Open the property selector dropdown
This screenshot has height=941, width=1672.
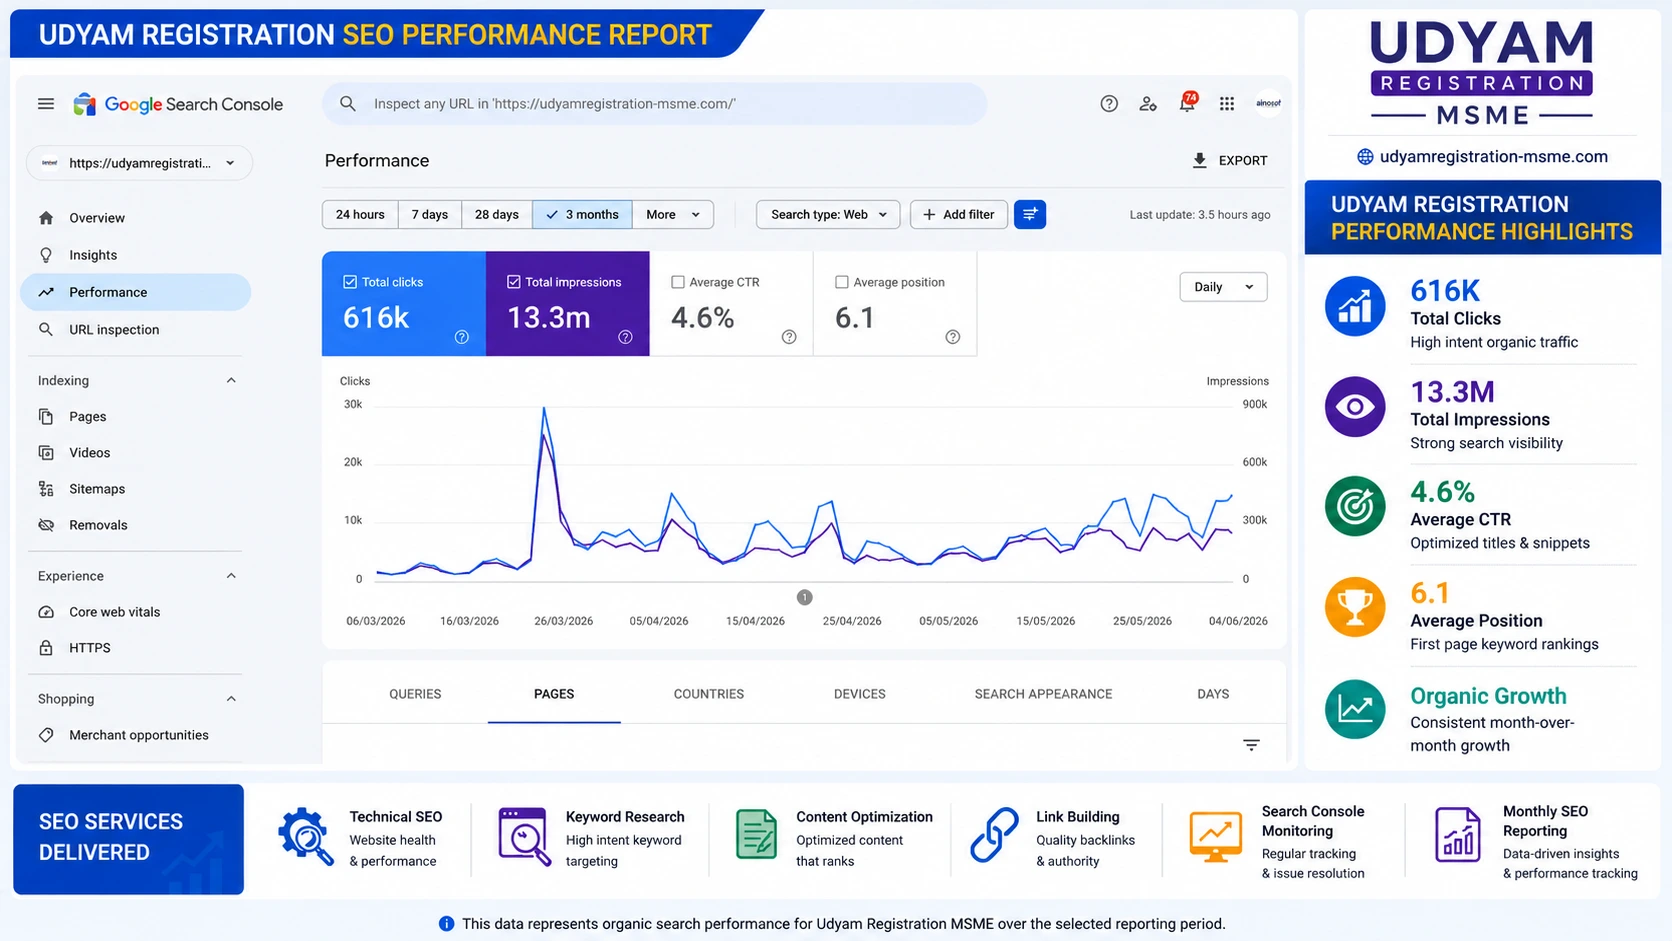tap(139, 163)
